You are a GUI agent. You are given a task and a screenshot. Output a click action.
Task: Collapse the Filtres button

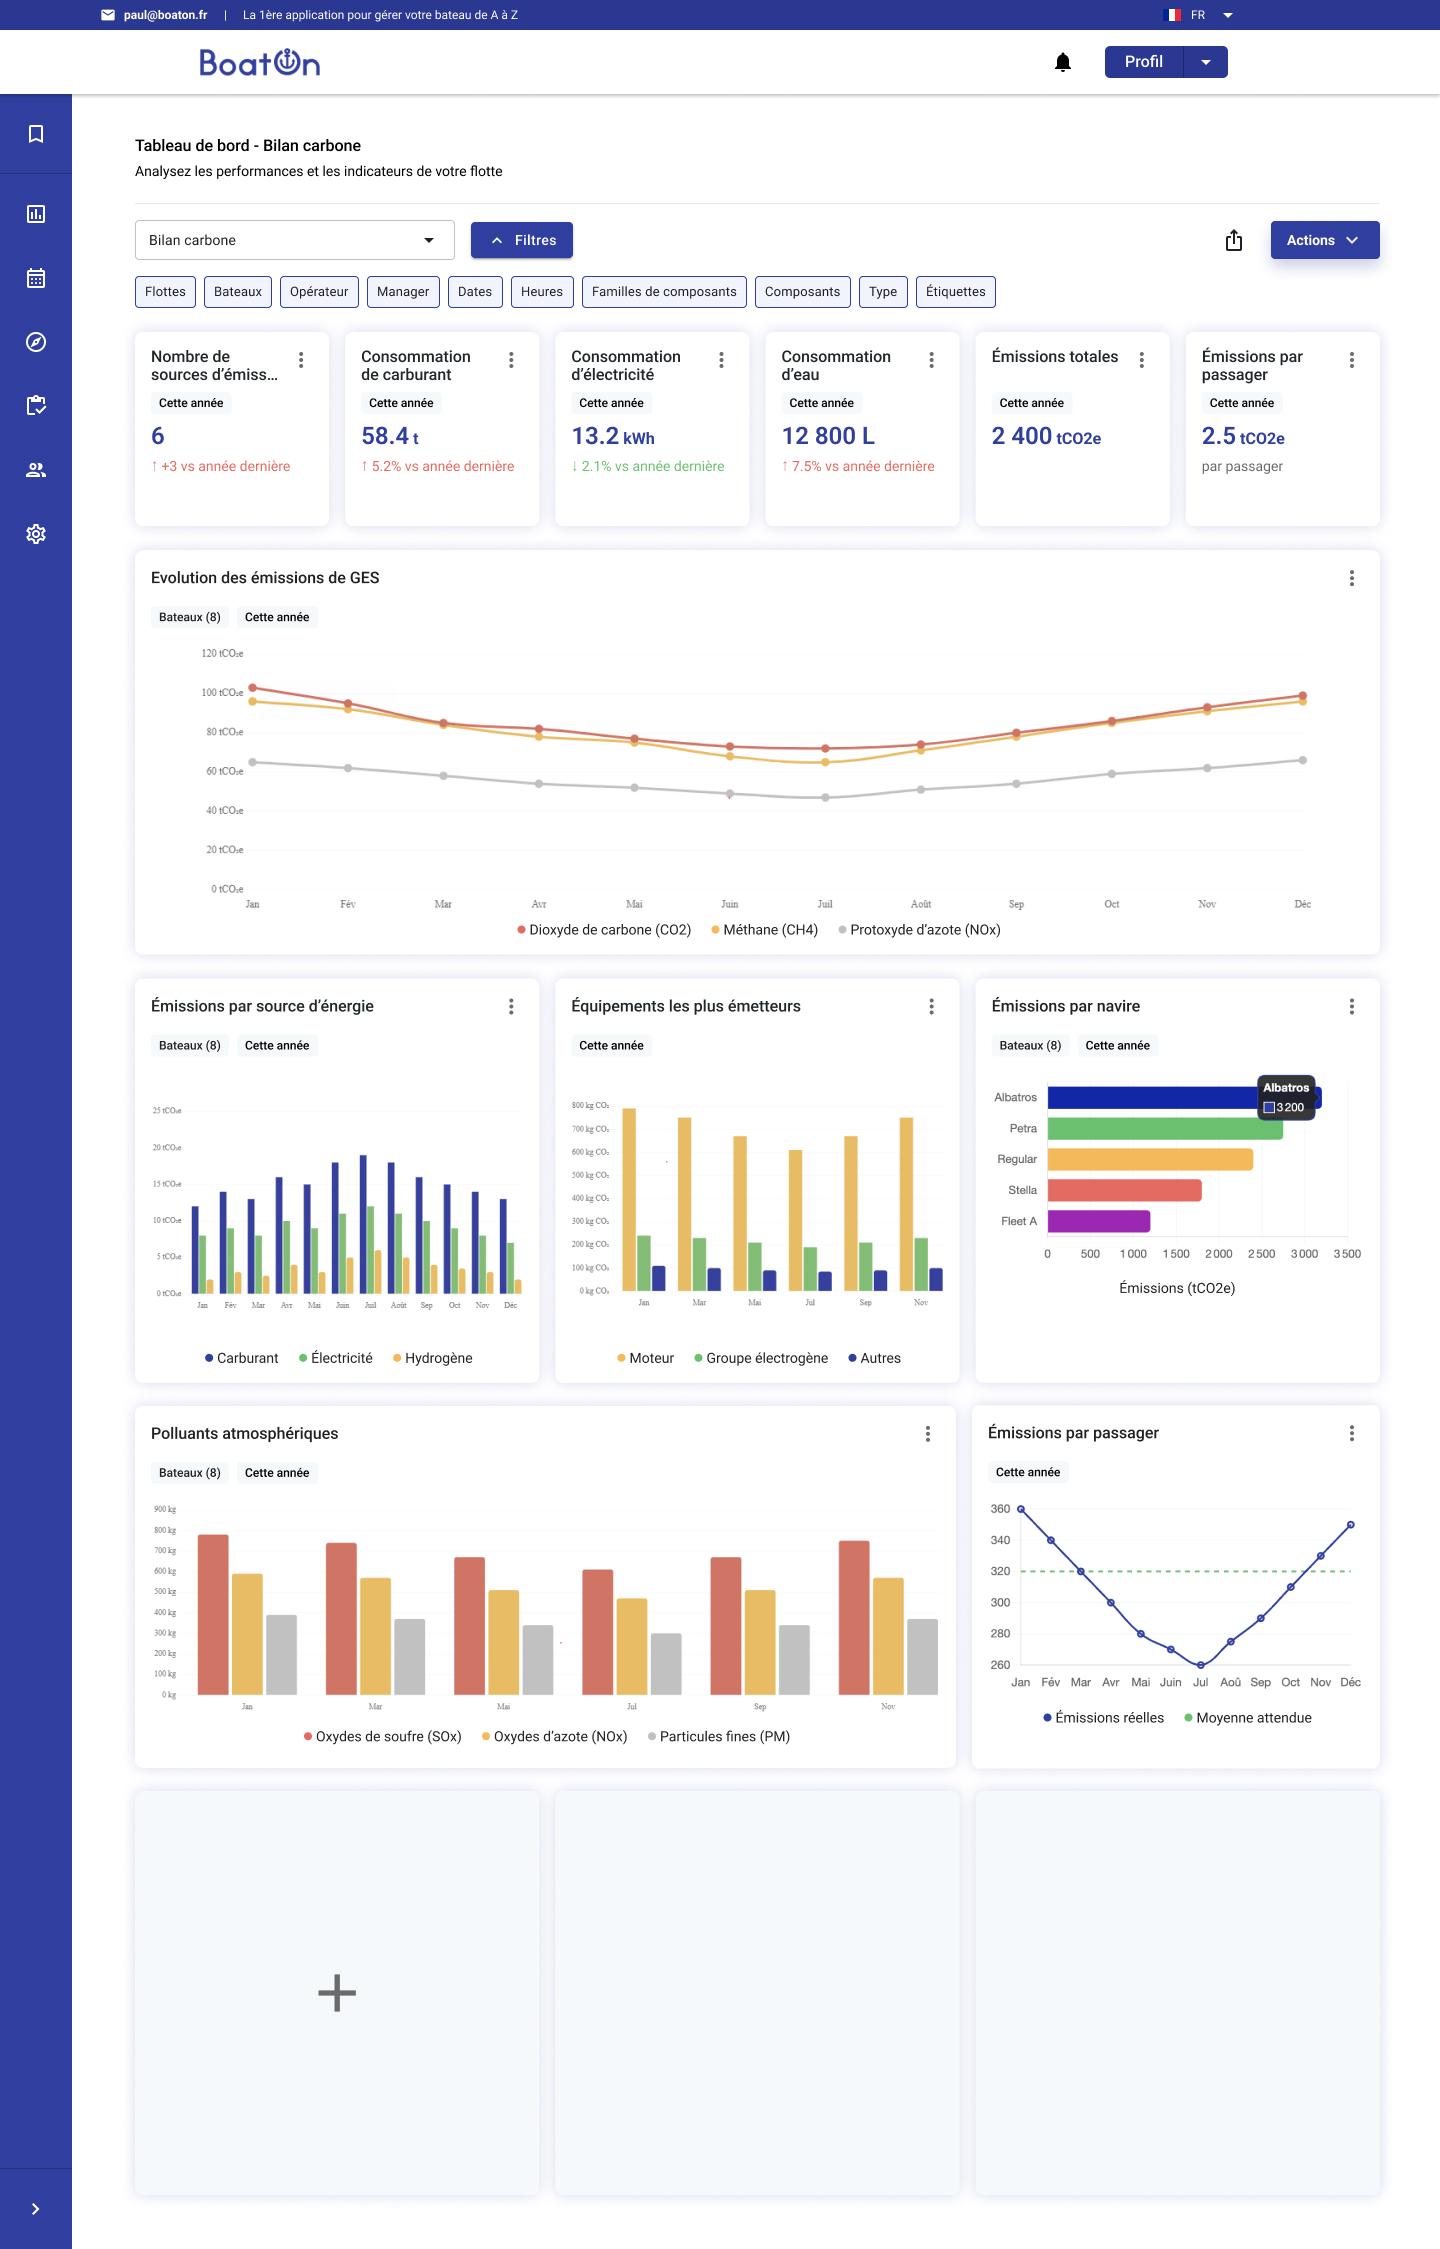[521, 241]
